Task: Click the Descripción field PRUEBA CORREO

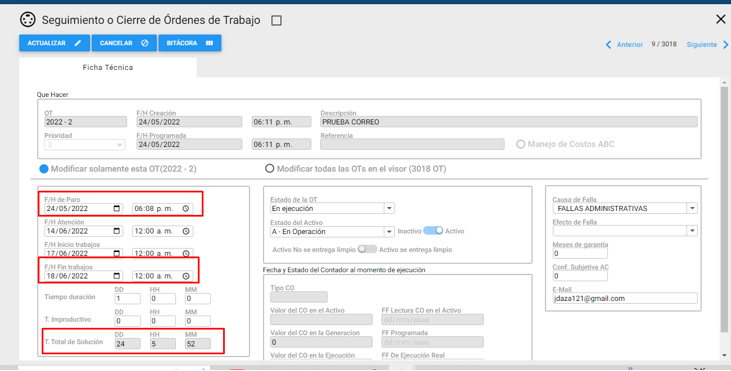Action: click(509, 122)
